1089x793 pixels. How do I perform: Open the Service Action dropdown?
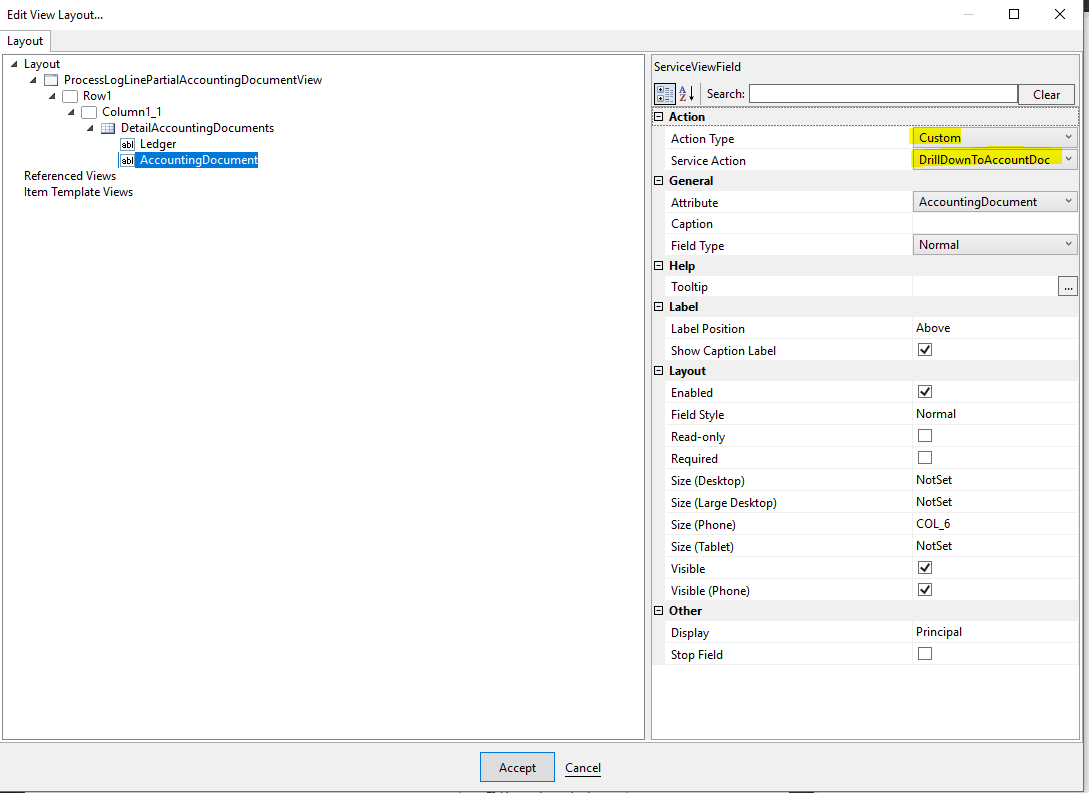(x=995, y=160)
